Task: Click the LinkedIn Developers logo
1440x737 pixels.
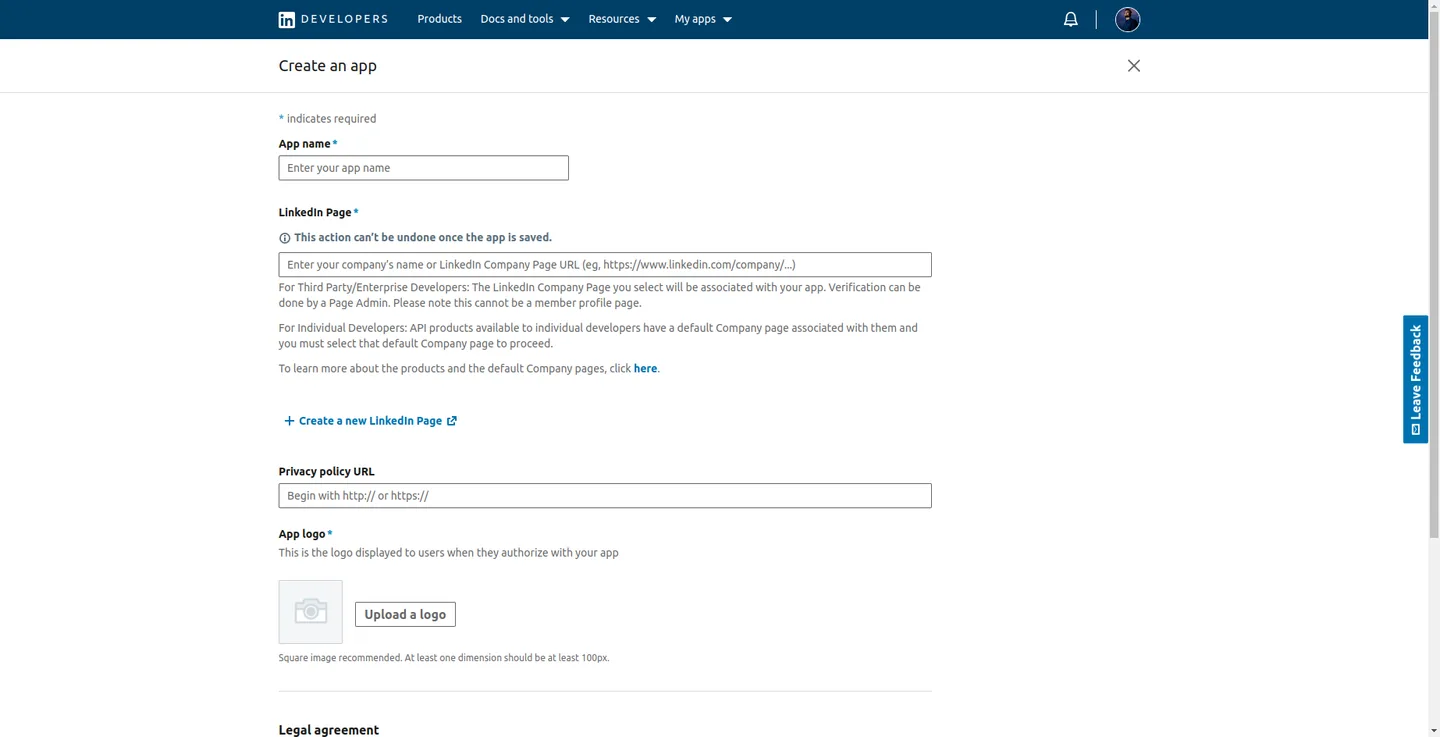Action: point(333,19)
